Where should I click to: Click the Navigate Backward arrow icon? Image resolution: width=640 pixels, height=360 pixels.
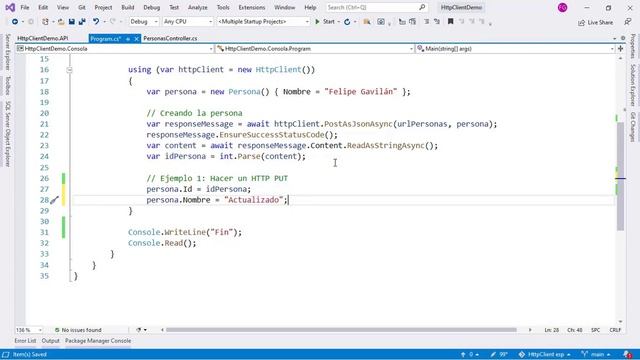(15, 22)
